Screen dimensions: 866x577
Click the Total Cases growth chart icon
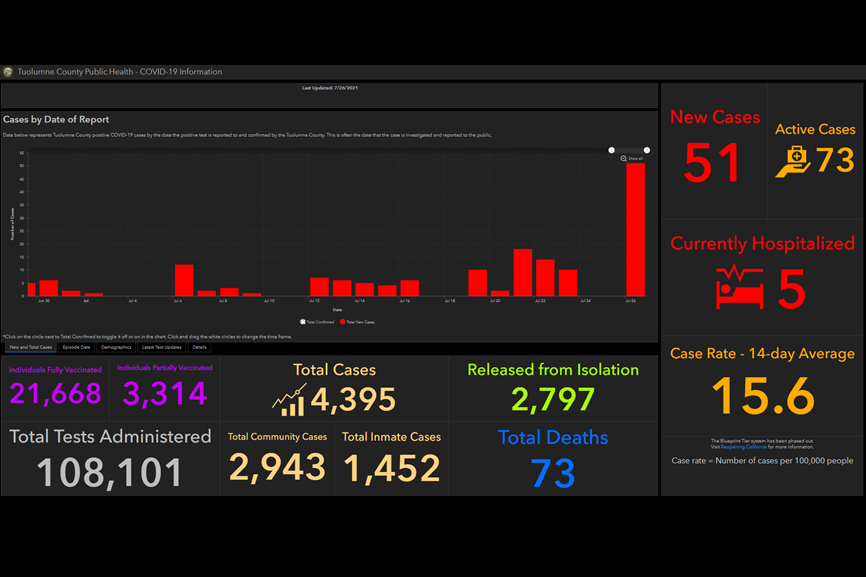[289, 400]
